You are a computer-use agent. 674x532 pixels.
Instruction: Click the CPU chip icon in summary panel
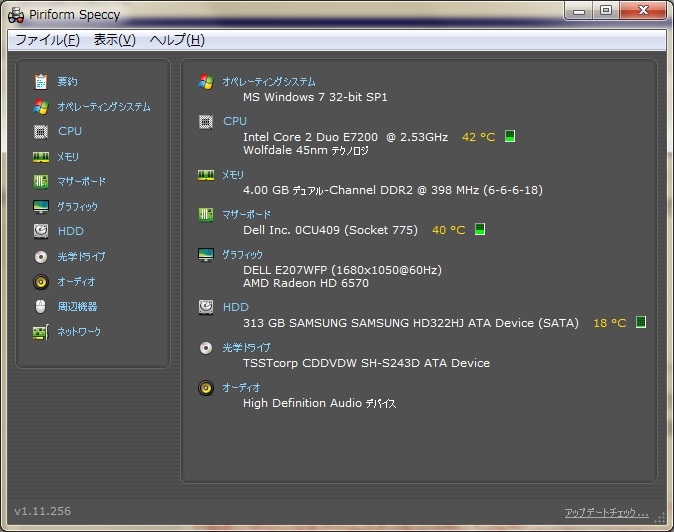coord(206,122)
